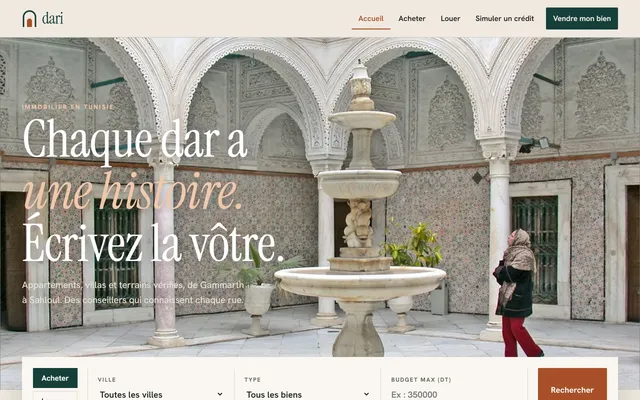Click the 'Chaque dar a' heading line

pos(135,140)
